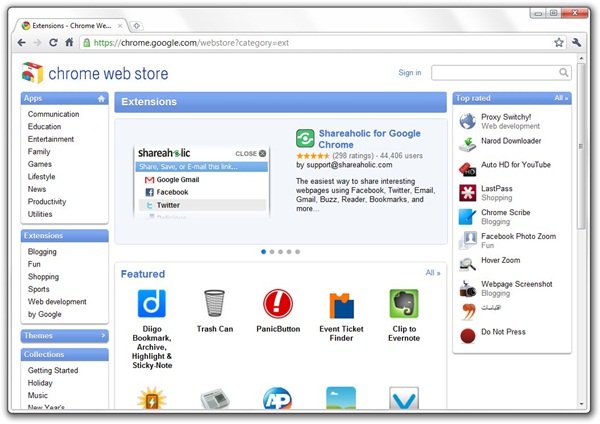This screenshot has width=600, height=424.
Task: Select the fourth carousel dot
Action: (x=289, y=252)
